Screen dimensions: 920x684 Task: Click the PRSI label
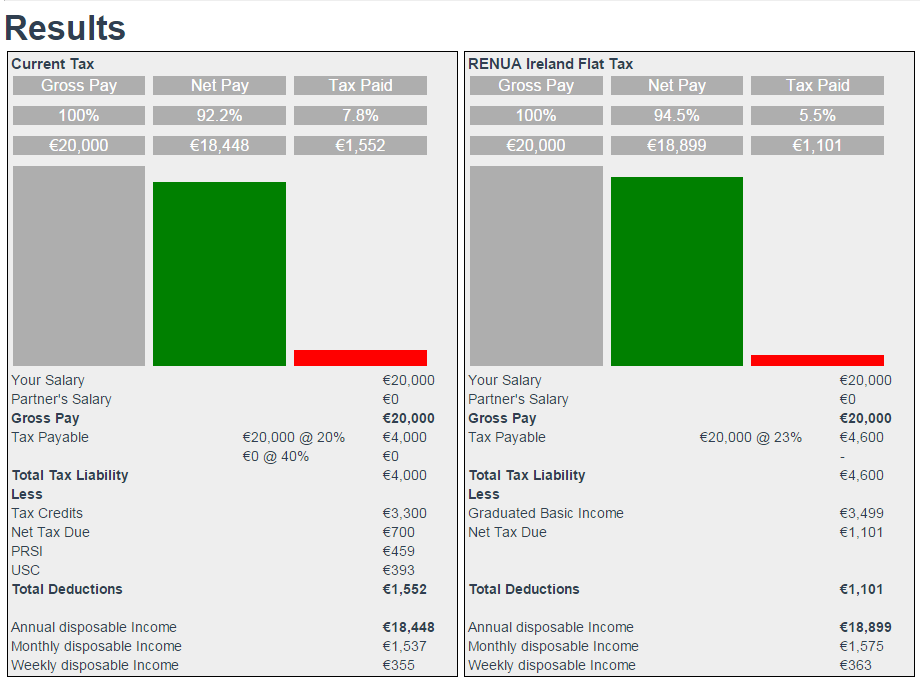[x=27, y=551]
